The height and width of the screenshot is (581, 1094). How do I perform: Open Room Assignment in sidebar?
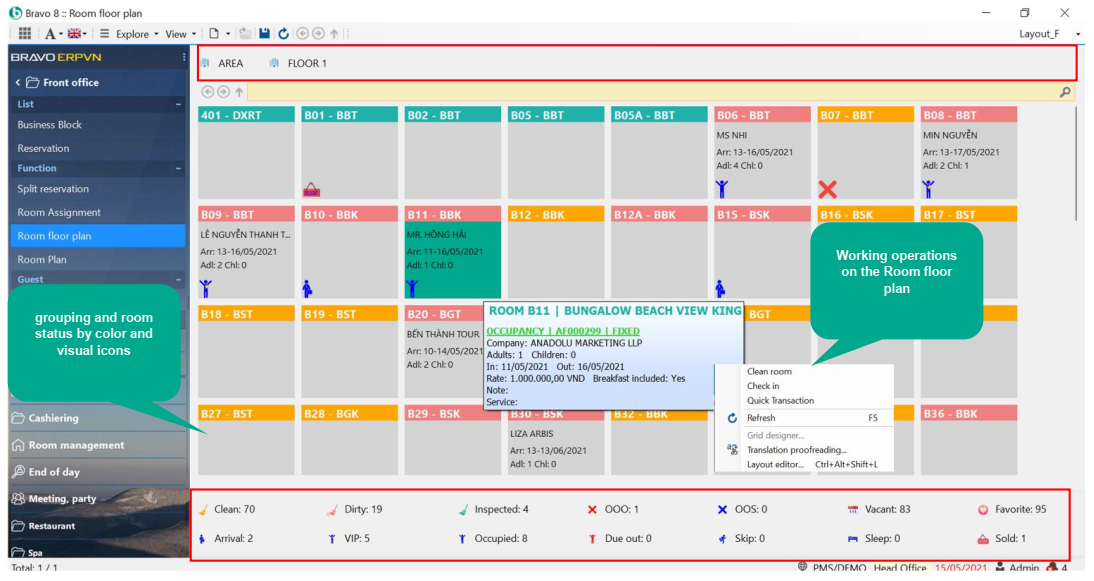[59, 212]
